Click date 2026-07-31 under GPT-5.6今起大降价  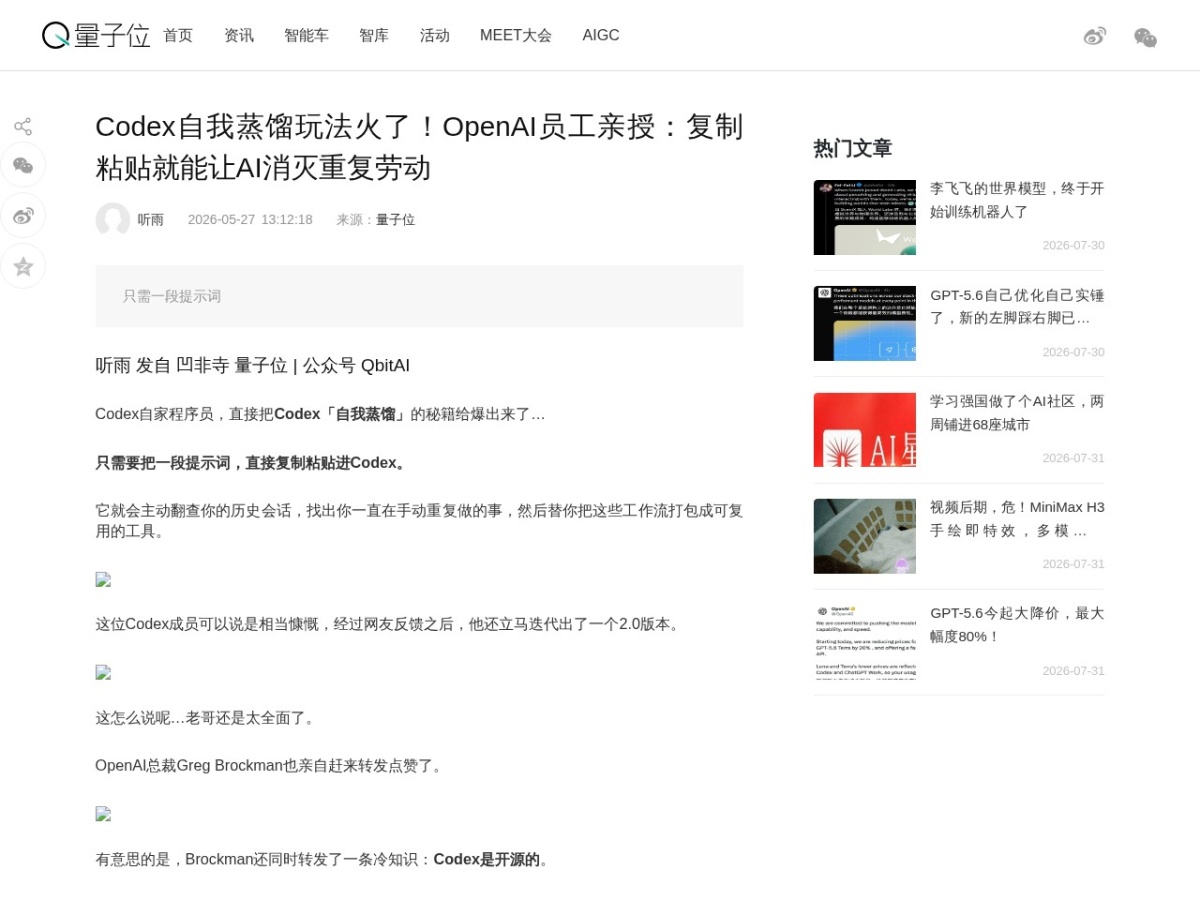coord(1073,671)
